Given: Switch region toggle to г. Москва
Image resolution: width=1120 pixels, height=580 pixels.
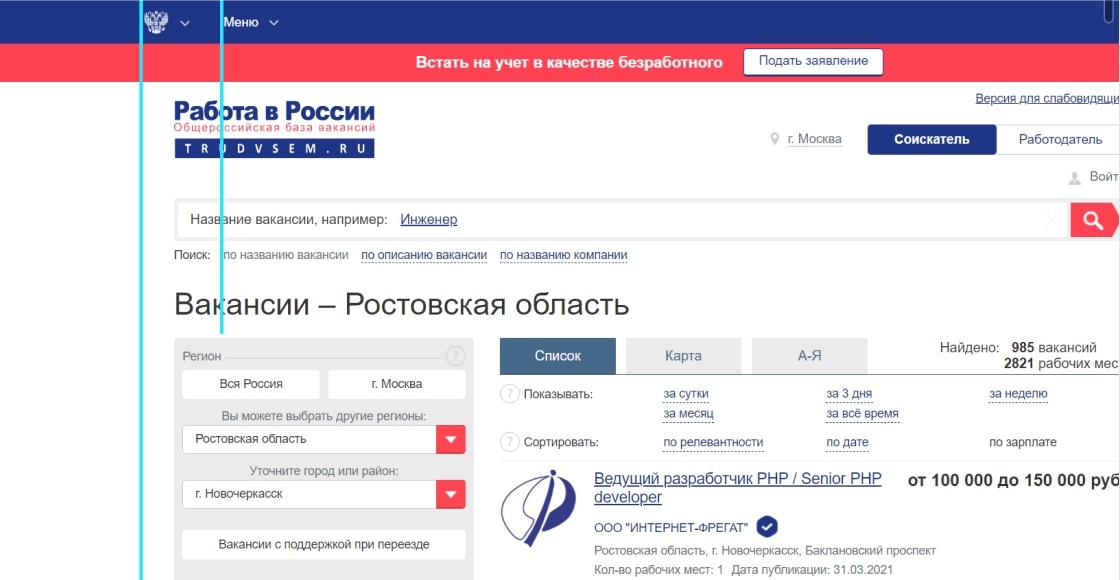Looking at the screenshot, I should (395, 384).
